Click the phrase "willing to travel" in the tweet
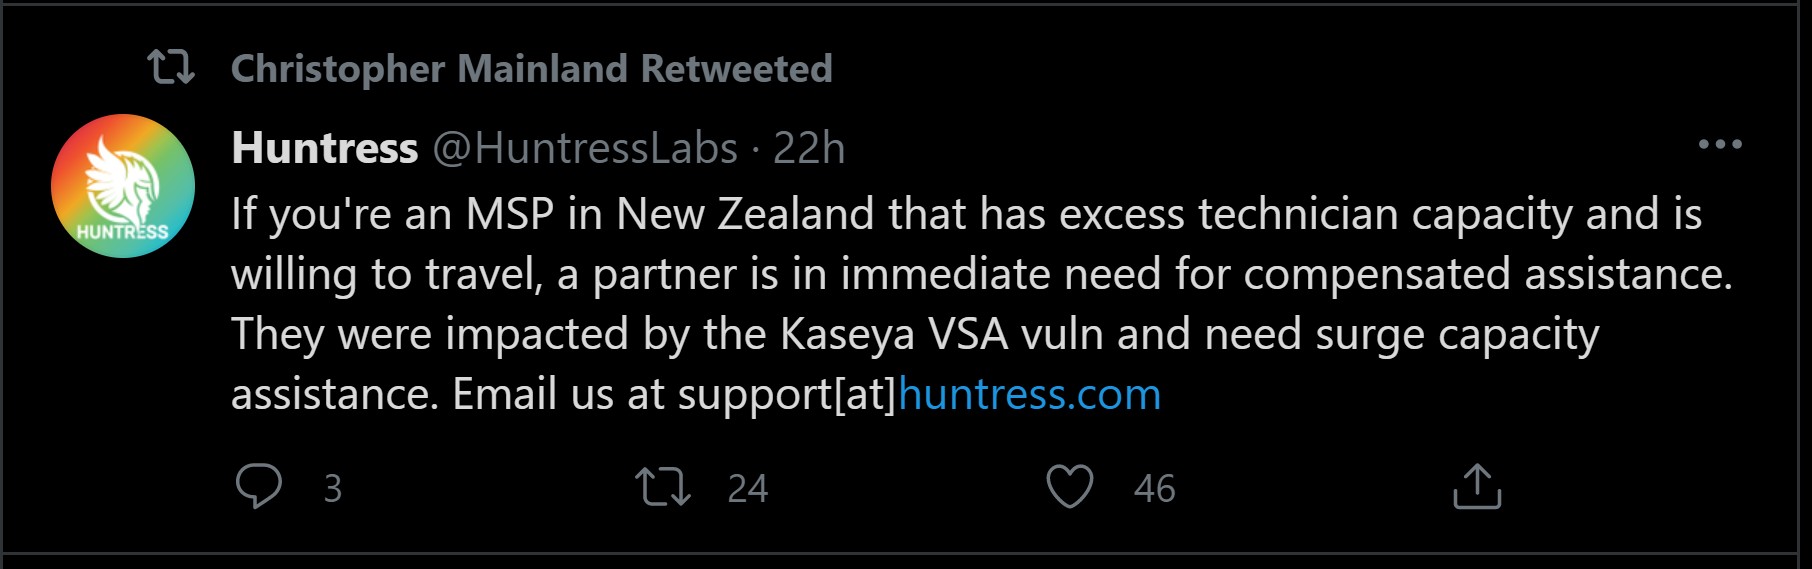Image resolution: width=1812 pixels, height=569 pixels. click(x=387, y=275)
